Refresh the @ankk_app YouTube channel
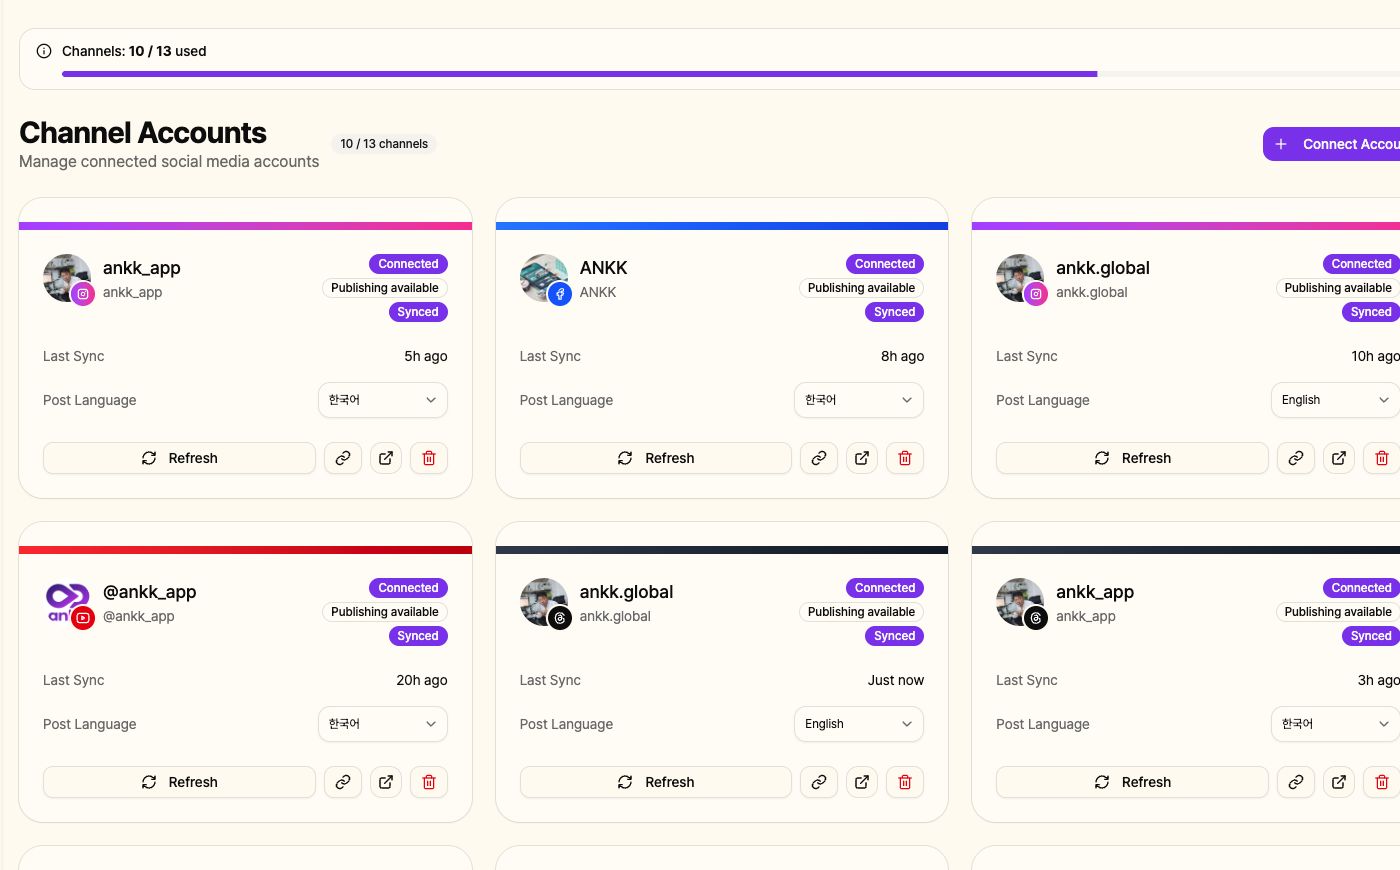Viewport: 1400px width, 870px height. 179,782
